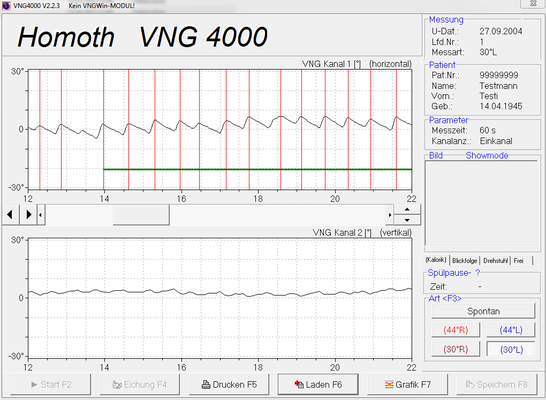The height and width of the screenshot is (400, 546).
Task: Decrease scale with the down stepper arrow
Action: click(x=407, y=220)
